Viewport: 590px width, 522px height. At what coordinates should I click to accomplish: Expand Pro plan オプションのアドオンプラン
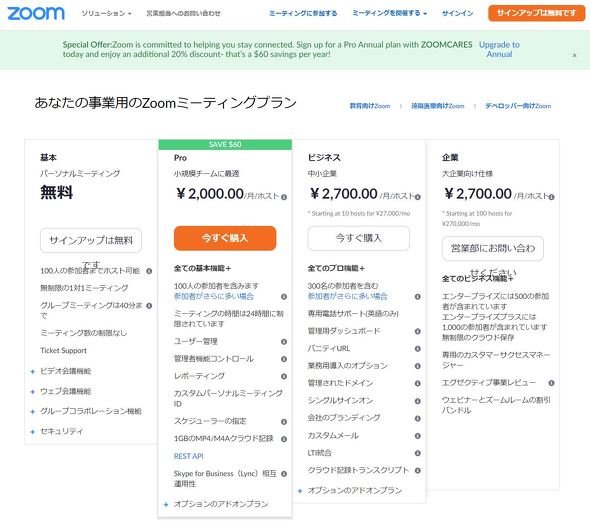(x=216, y=504)
